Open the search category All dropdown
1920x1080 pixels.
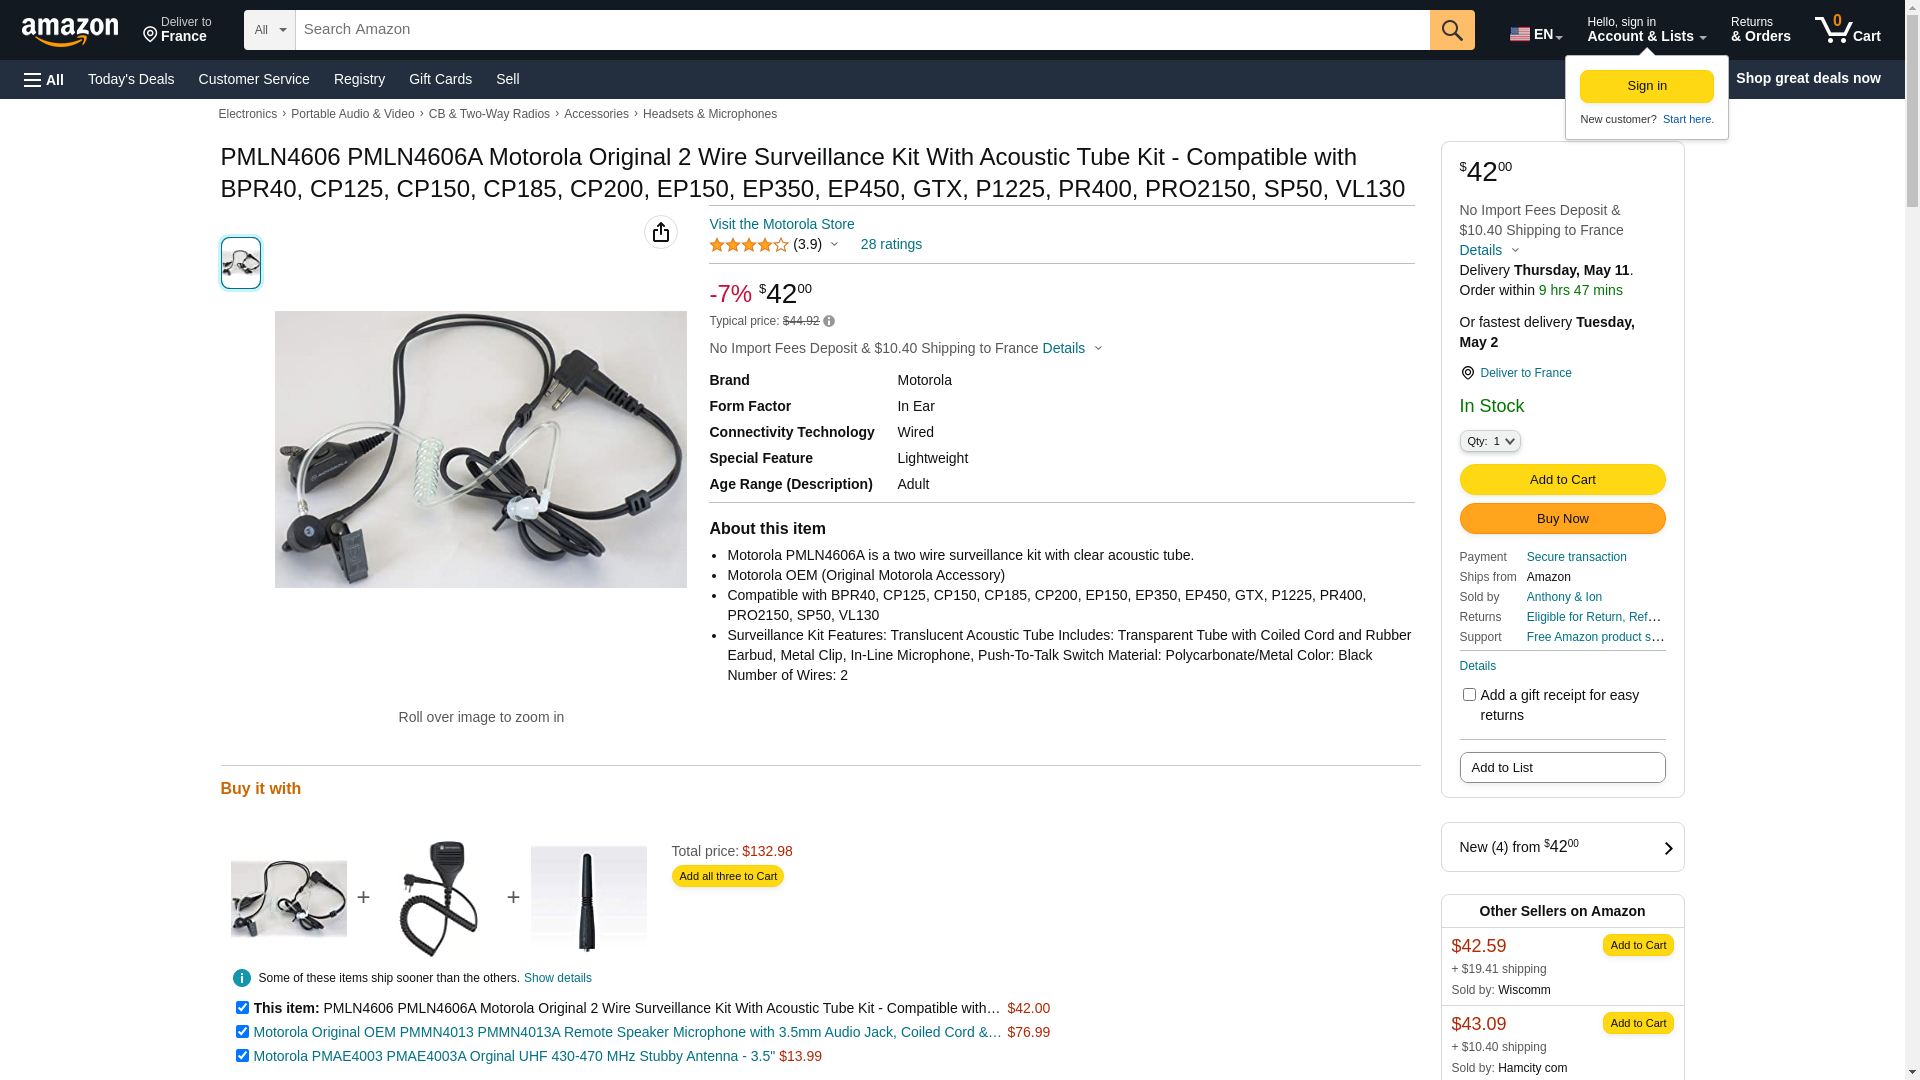tap(270, 30)
